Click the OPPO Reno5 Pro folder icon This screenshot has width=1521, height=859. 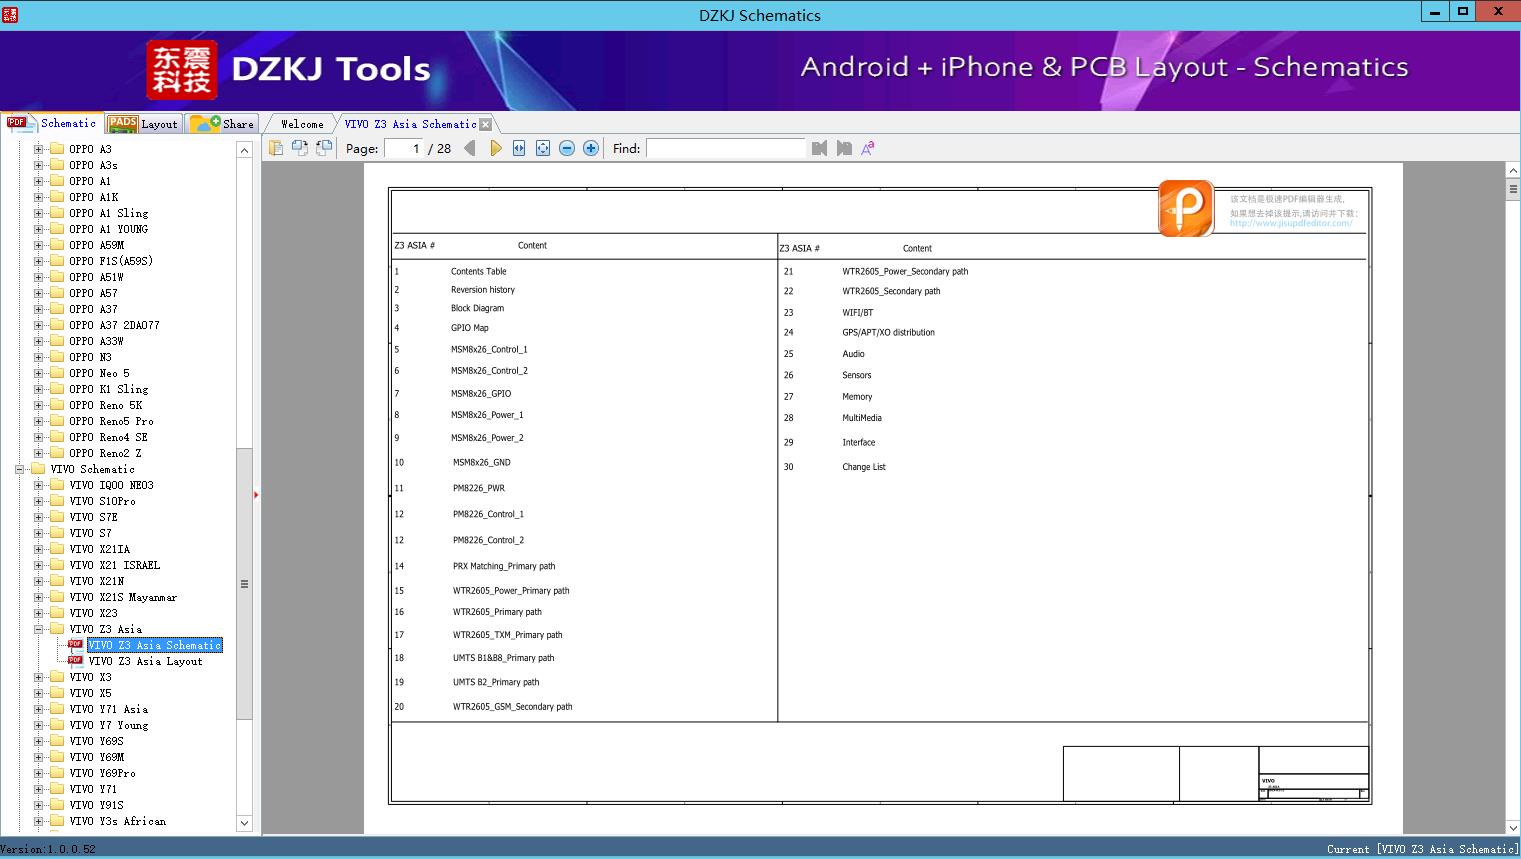57,421
